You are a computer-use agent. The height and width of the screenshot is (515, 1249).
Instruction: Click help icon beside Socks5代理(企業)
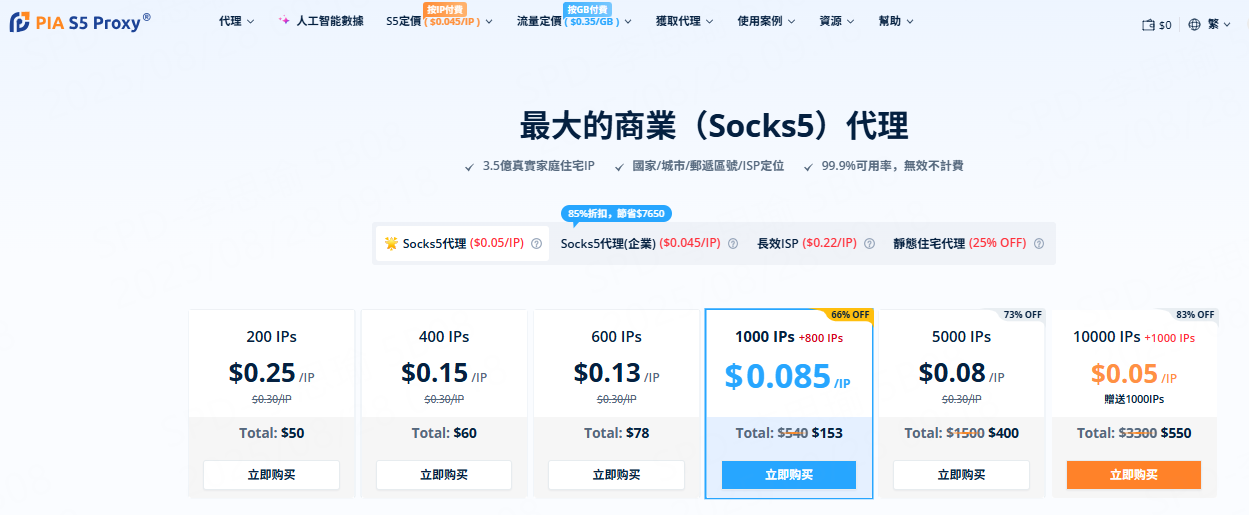733,243
